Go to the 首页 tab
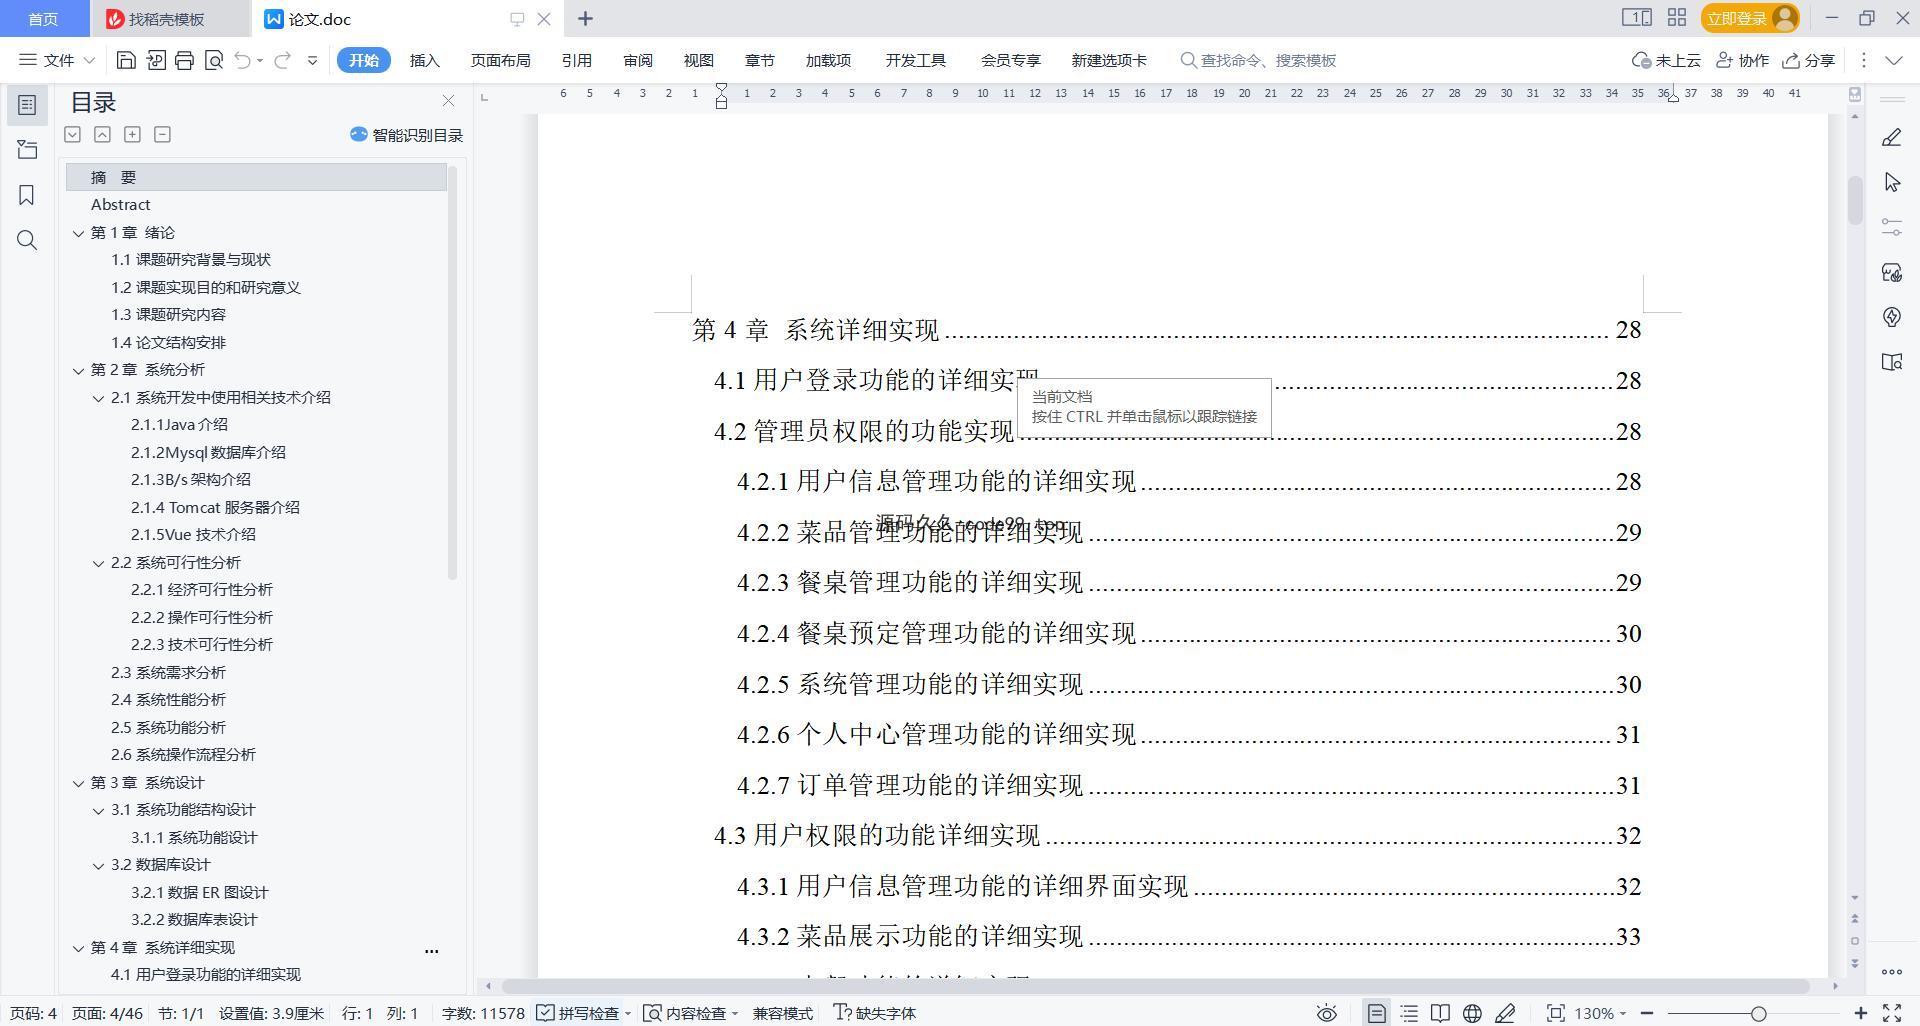Screen dimensions: 1920x1026 click(x=43, y=18)
